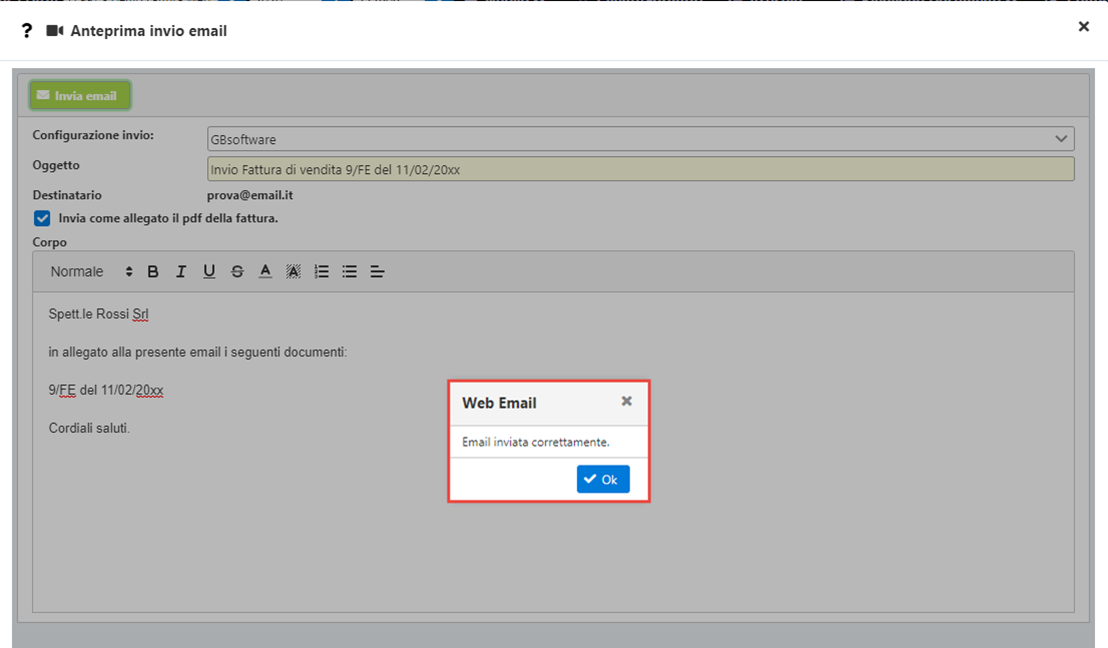Click the 'Oggetto' subject input field
Screen dimensions: 1108x648
[640, 169]
